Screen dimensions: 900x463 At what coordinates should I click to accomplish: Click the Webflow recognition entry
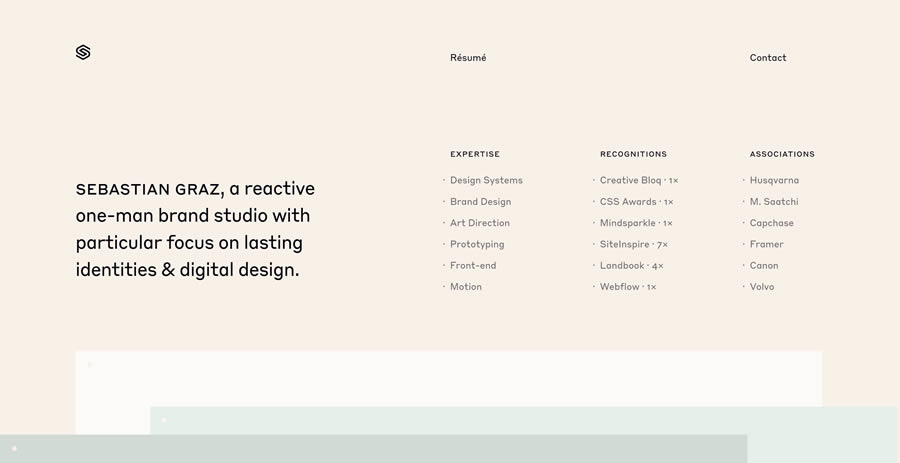pos(628,287)
